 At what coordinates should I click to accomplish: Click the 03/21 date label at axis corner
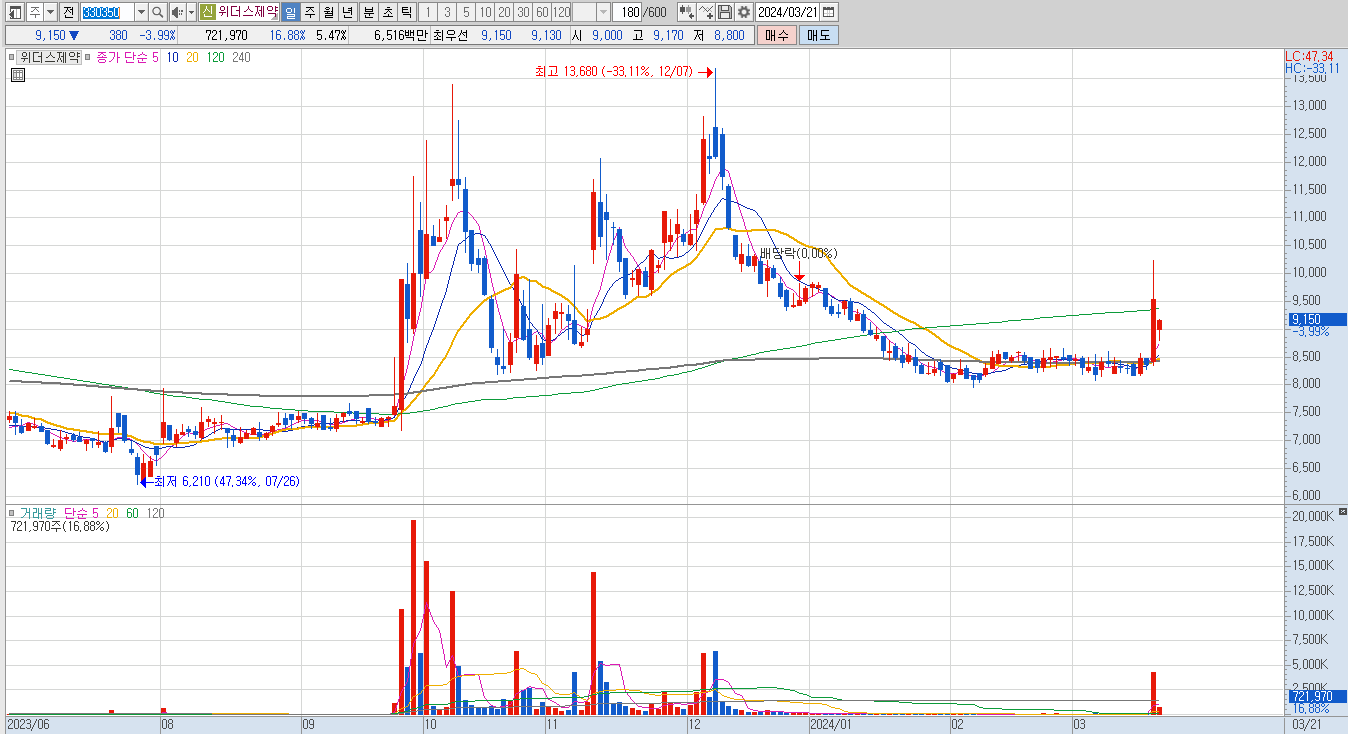coord(1307,724)
